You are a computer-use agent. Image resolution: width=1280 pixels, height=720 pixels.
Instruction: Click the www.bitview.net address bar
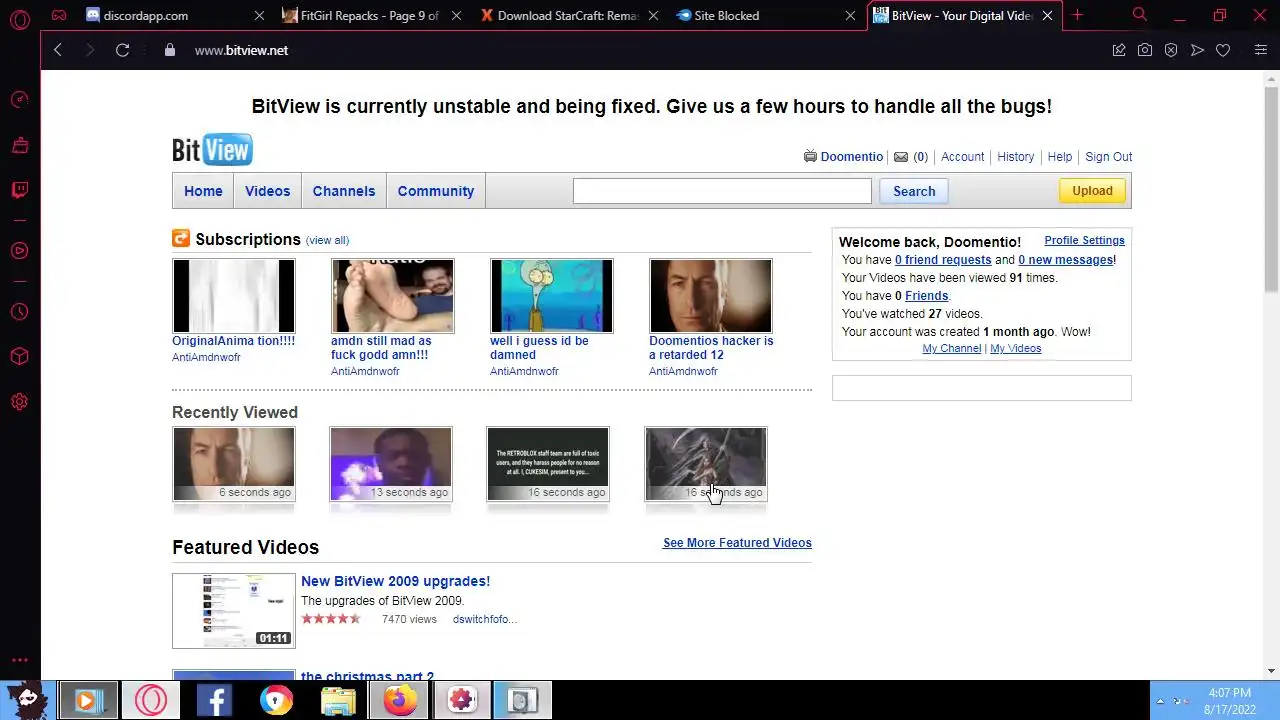[241, 50]
